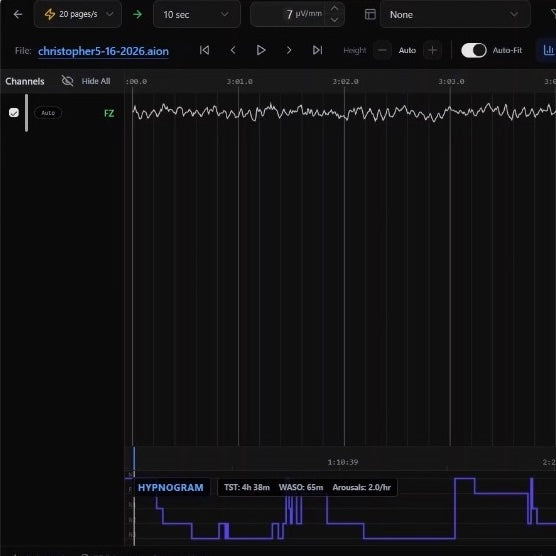Toggle the Auto-Fit switch

click(474, 50)
